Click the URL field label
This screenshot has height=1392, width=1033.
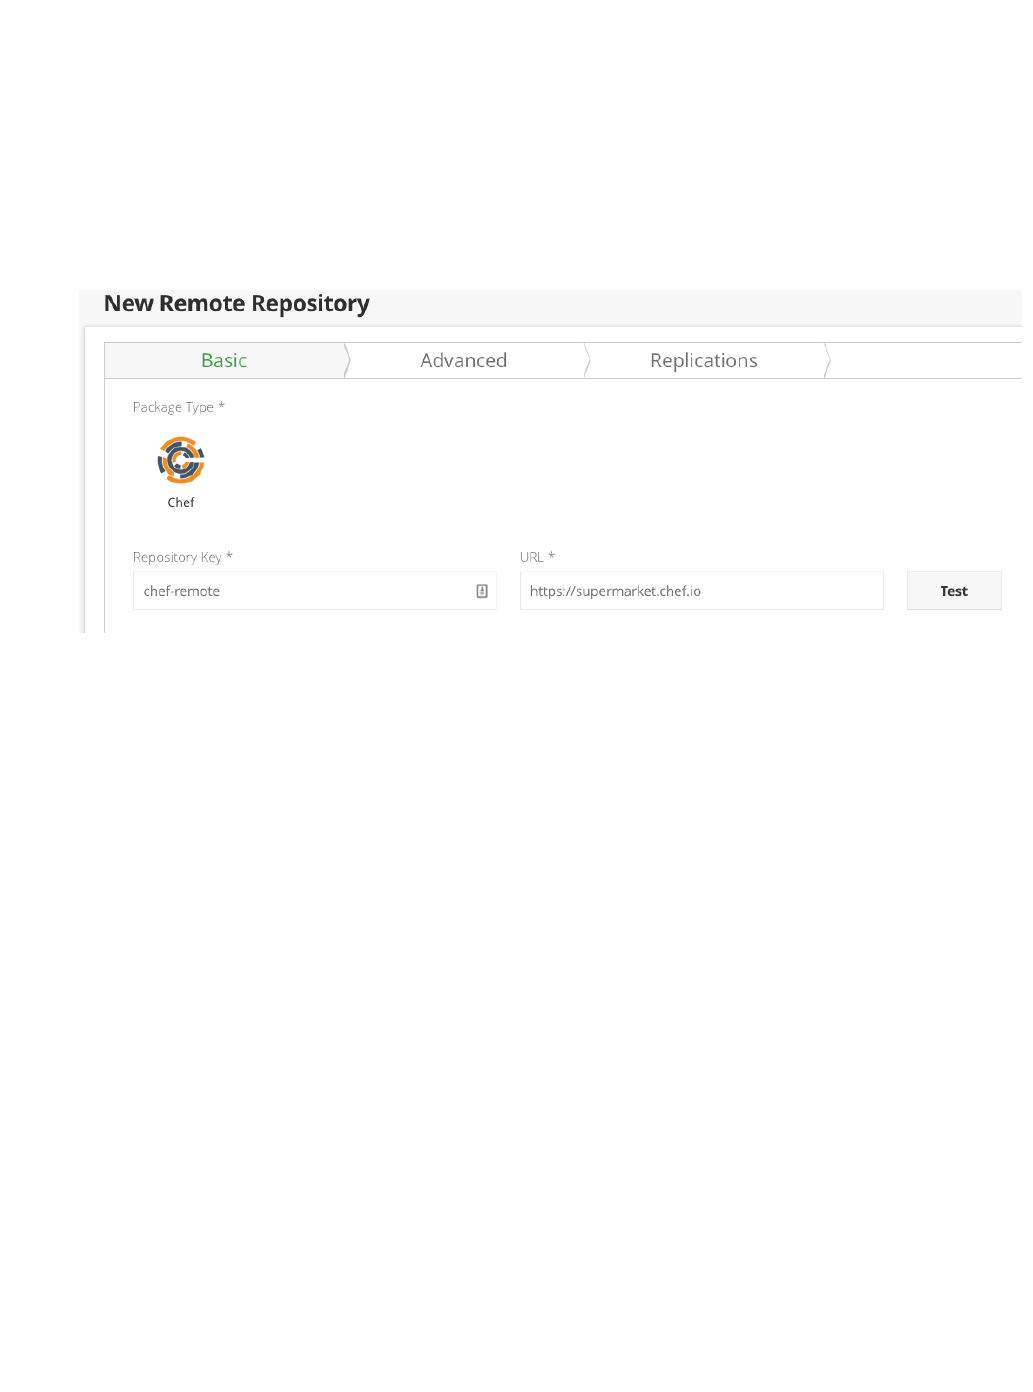[532, 557]
